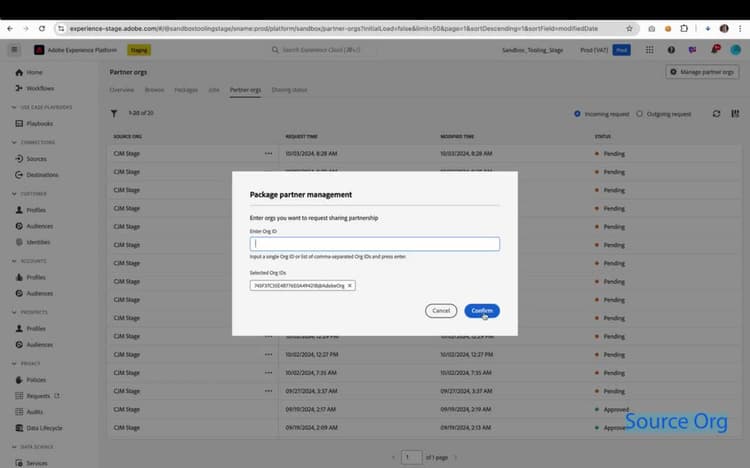Screen dimensions: 750x468
Task: Collapse the Prospects section
Action: pos(13,312)
